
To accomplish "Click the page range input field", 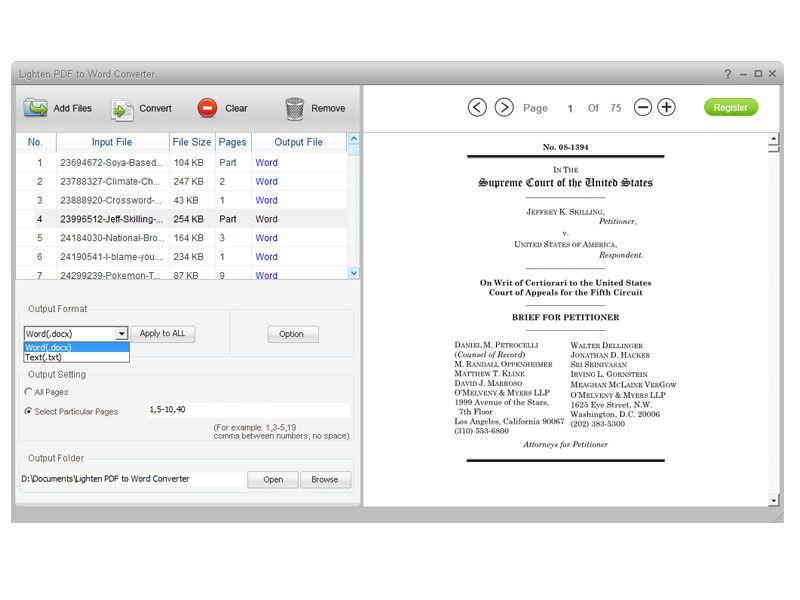I will [247, 410].
